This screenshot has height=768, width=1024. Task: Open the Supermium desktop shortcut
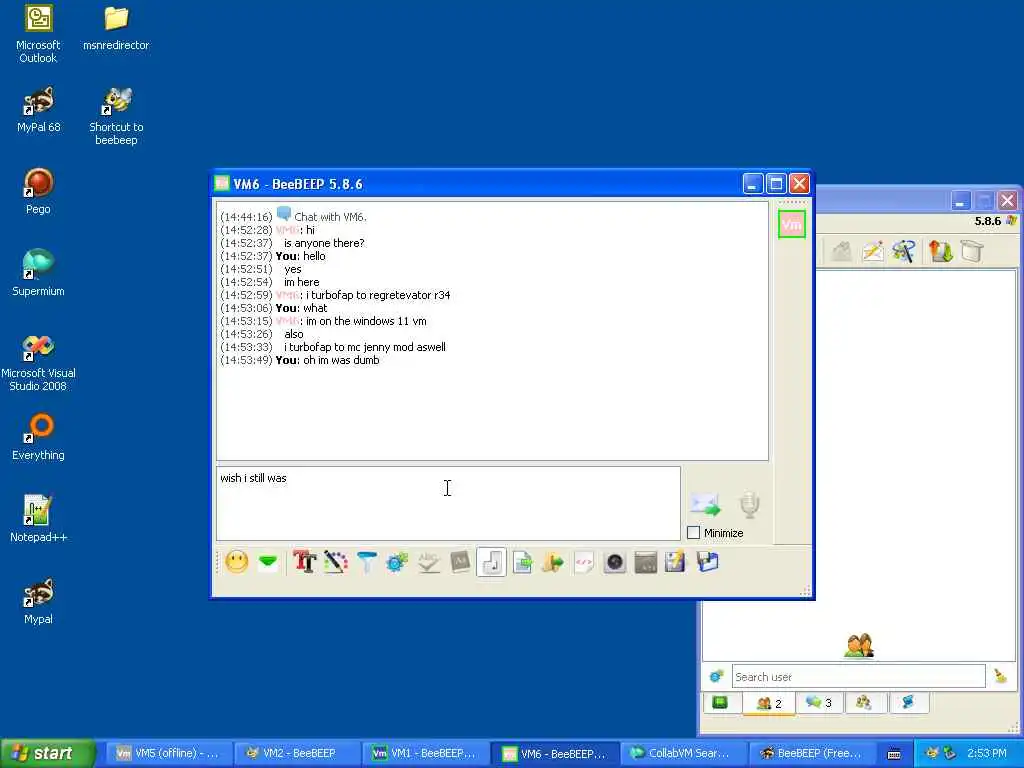click(x=38, y=273)
